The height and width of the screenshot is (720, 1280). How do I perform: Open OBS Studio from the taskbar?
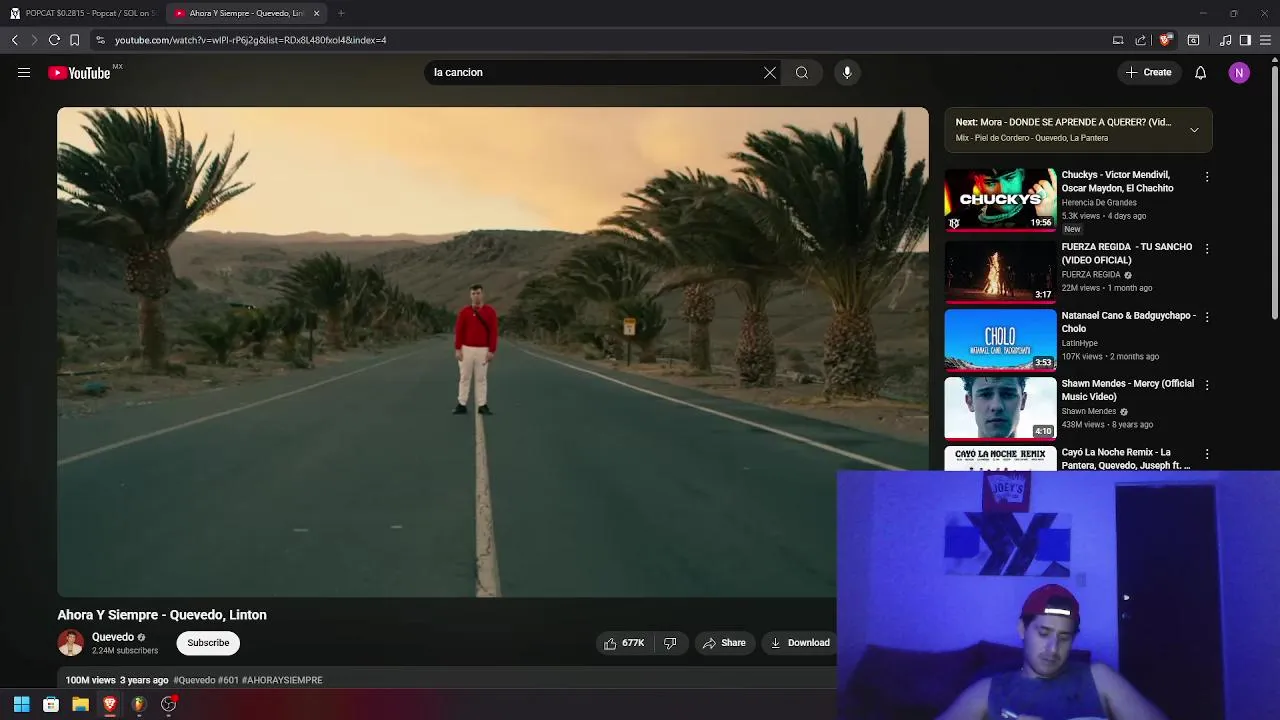168,705
